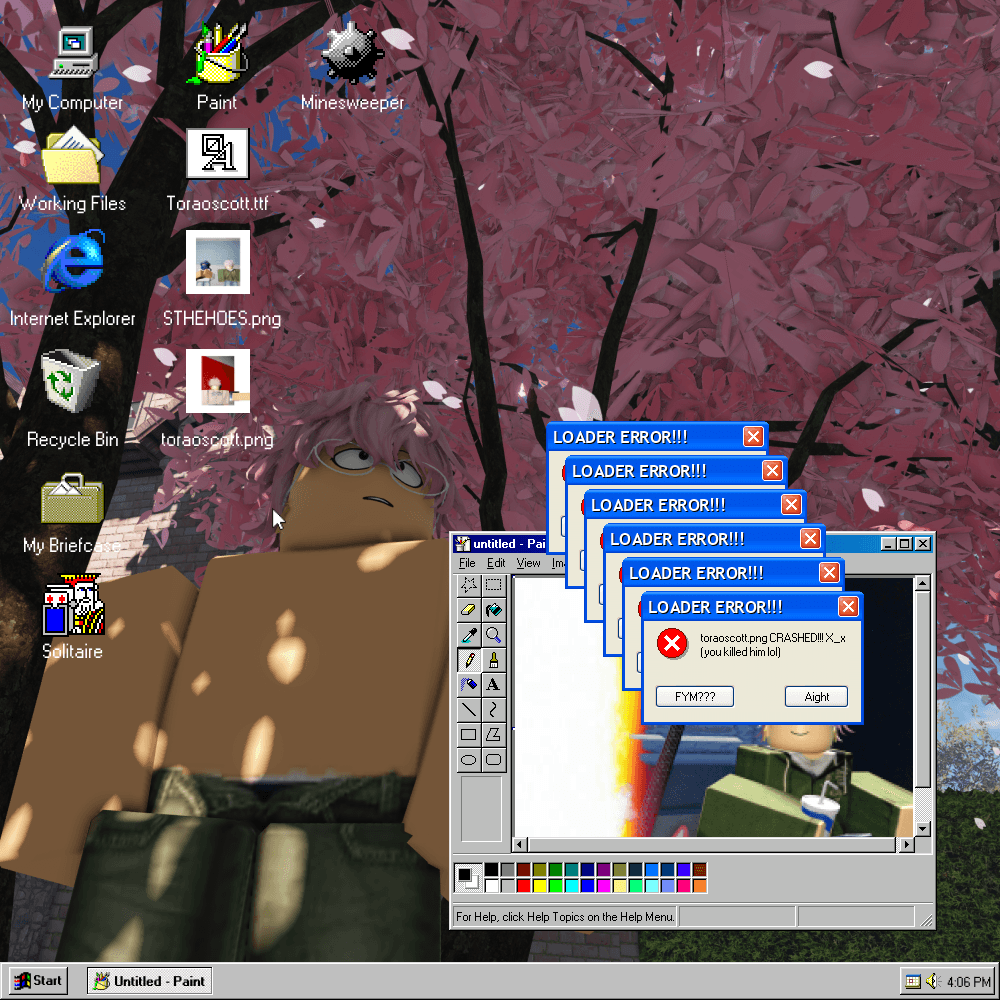This screenshot has height=1000, width=1000.
Task: Select the lime green palette swatch
Action: point(556,885)
